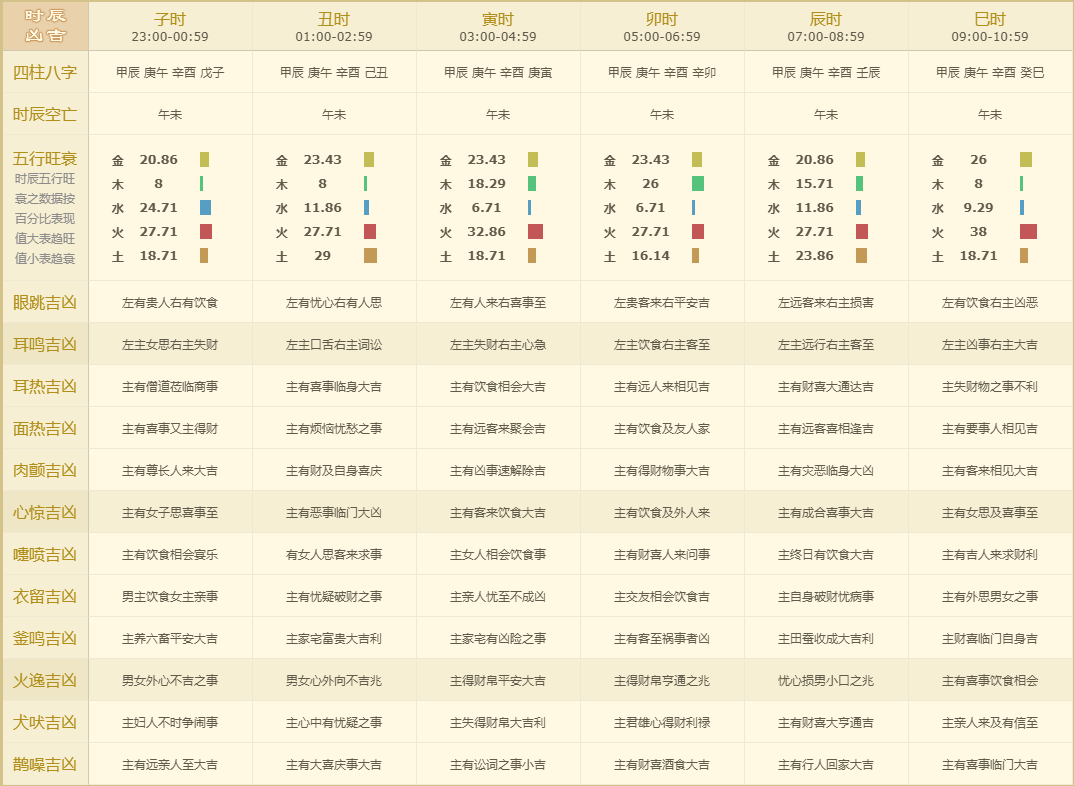Click the 鹊噪吉凶 row label
1074x786 pixels.
(45, 764)
